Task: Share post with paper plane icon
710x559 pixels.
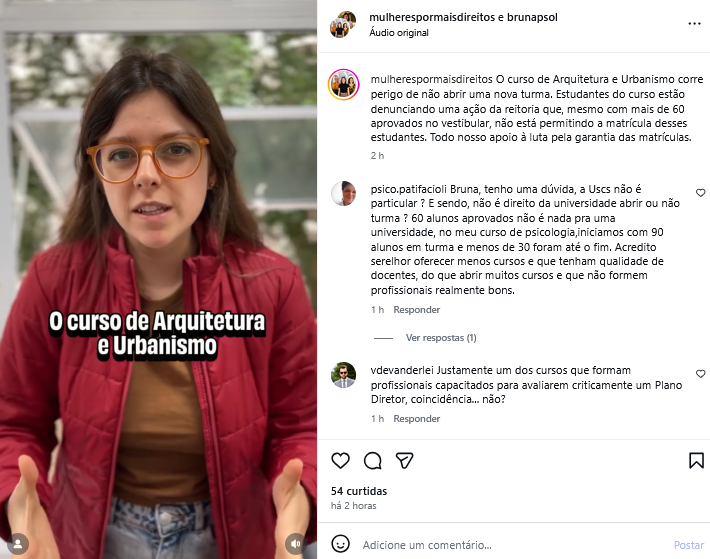Action: point(404,460)
